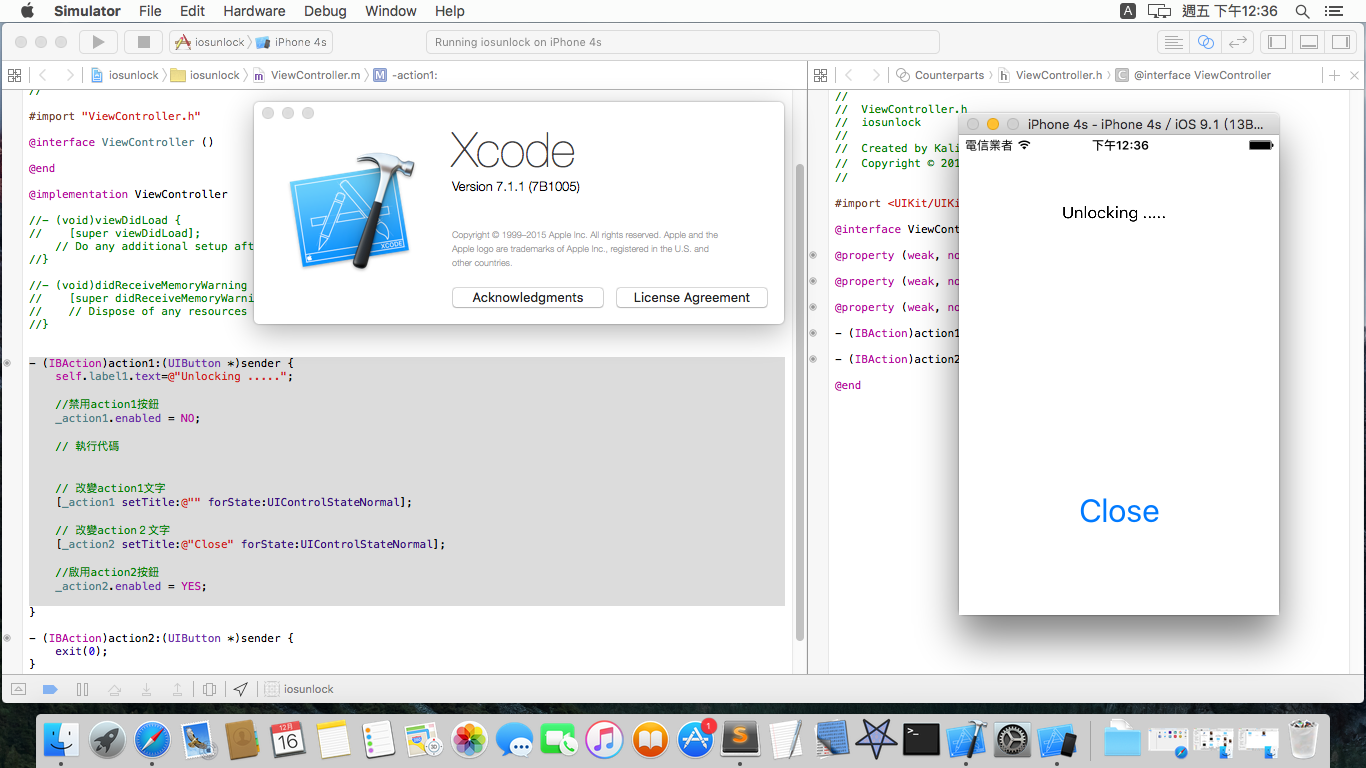Open ViewController.m jump bar segment

306,75
